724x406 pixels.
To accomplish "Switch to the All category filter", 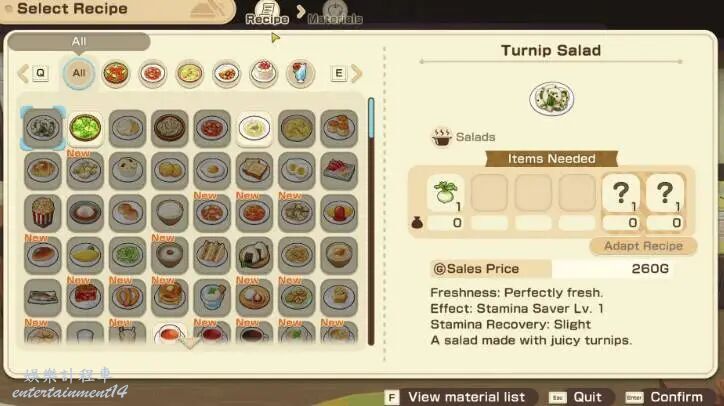I will (79, 73).
